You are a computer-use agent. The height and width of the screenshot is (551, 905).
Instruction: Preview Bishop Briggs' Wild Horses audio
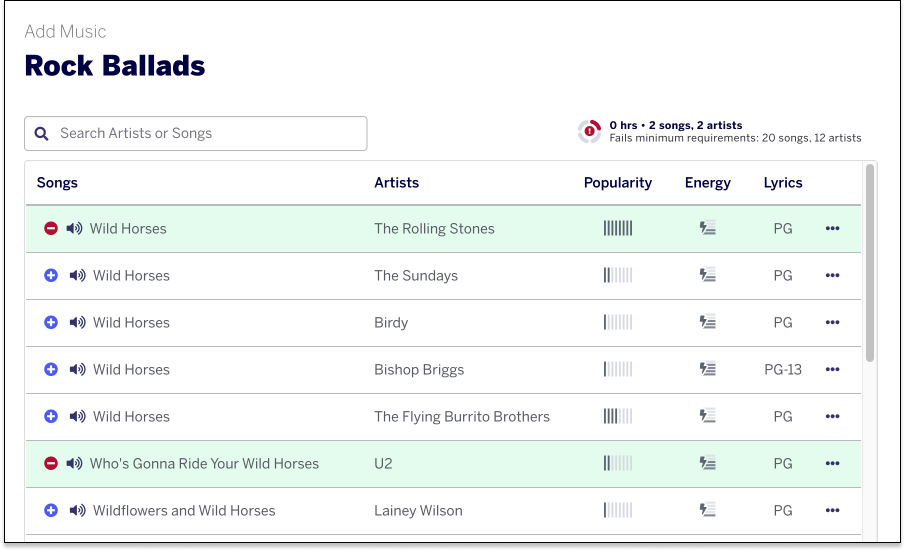(77, 369)
